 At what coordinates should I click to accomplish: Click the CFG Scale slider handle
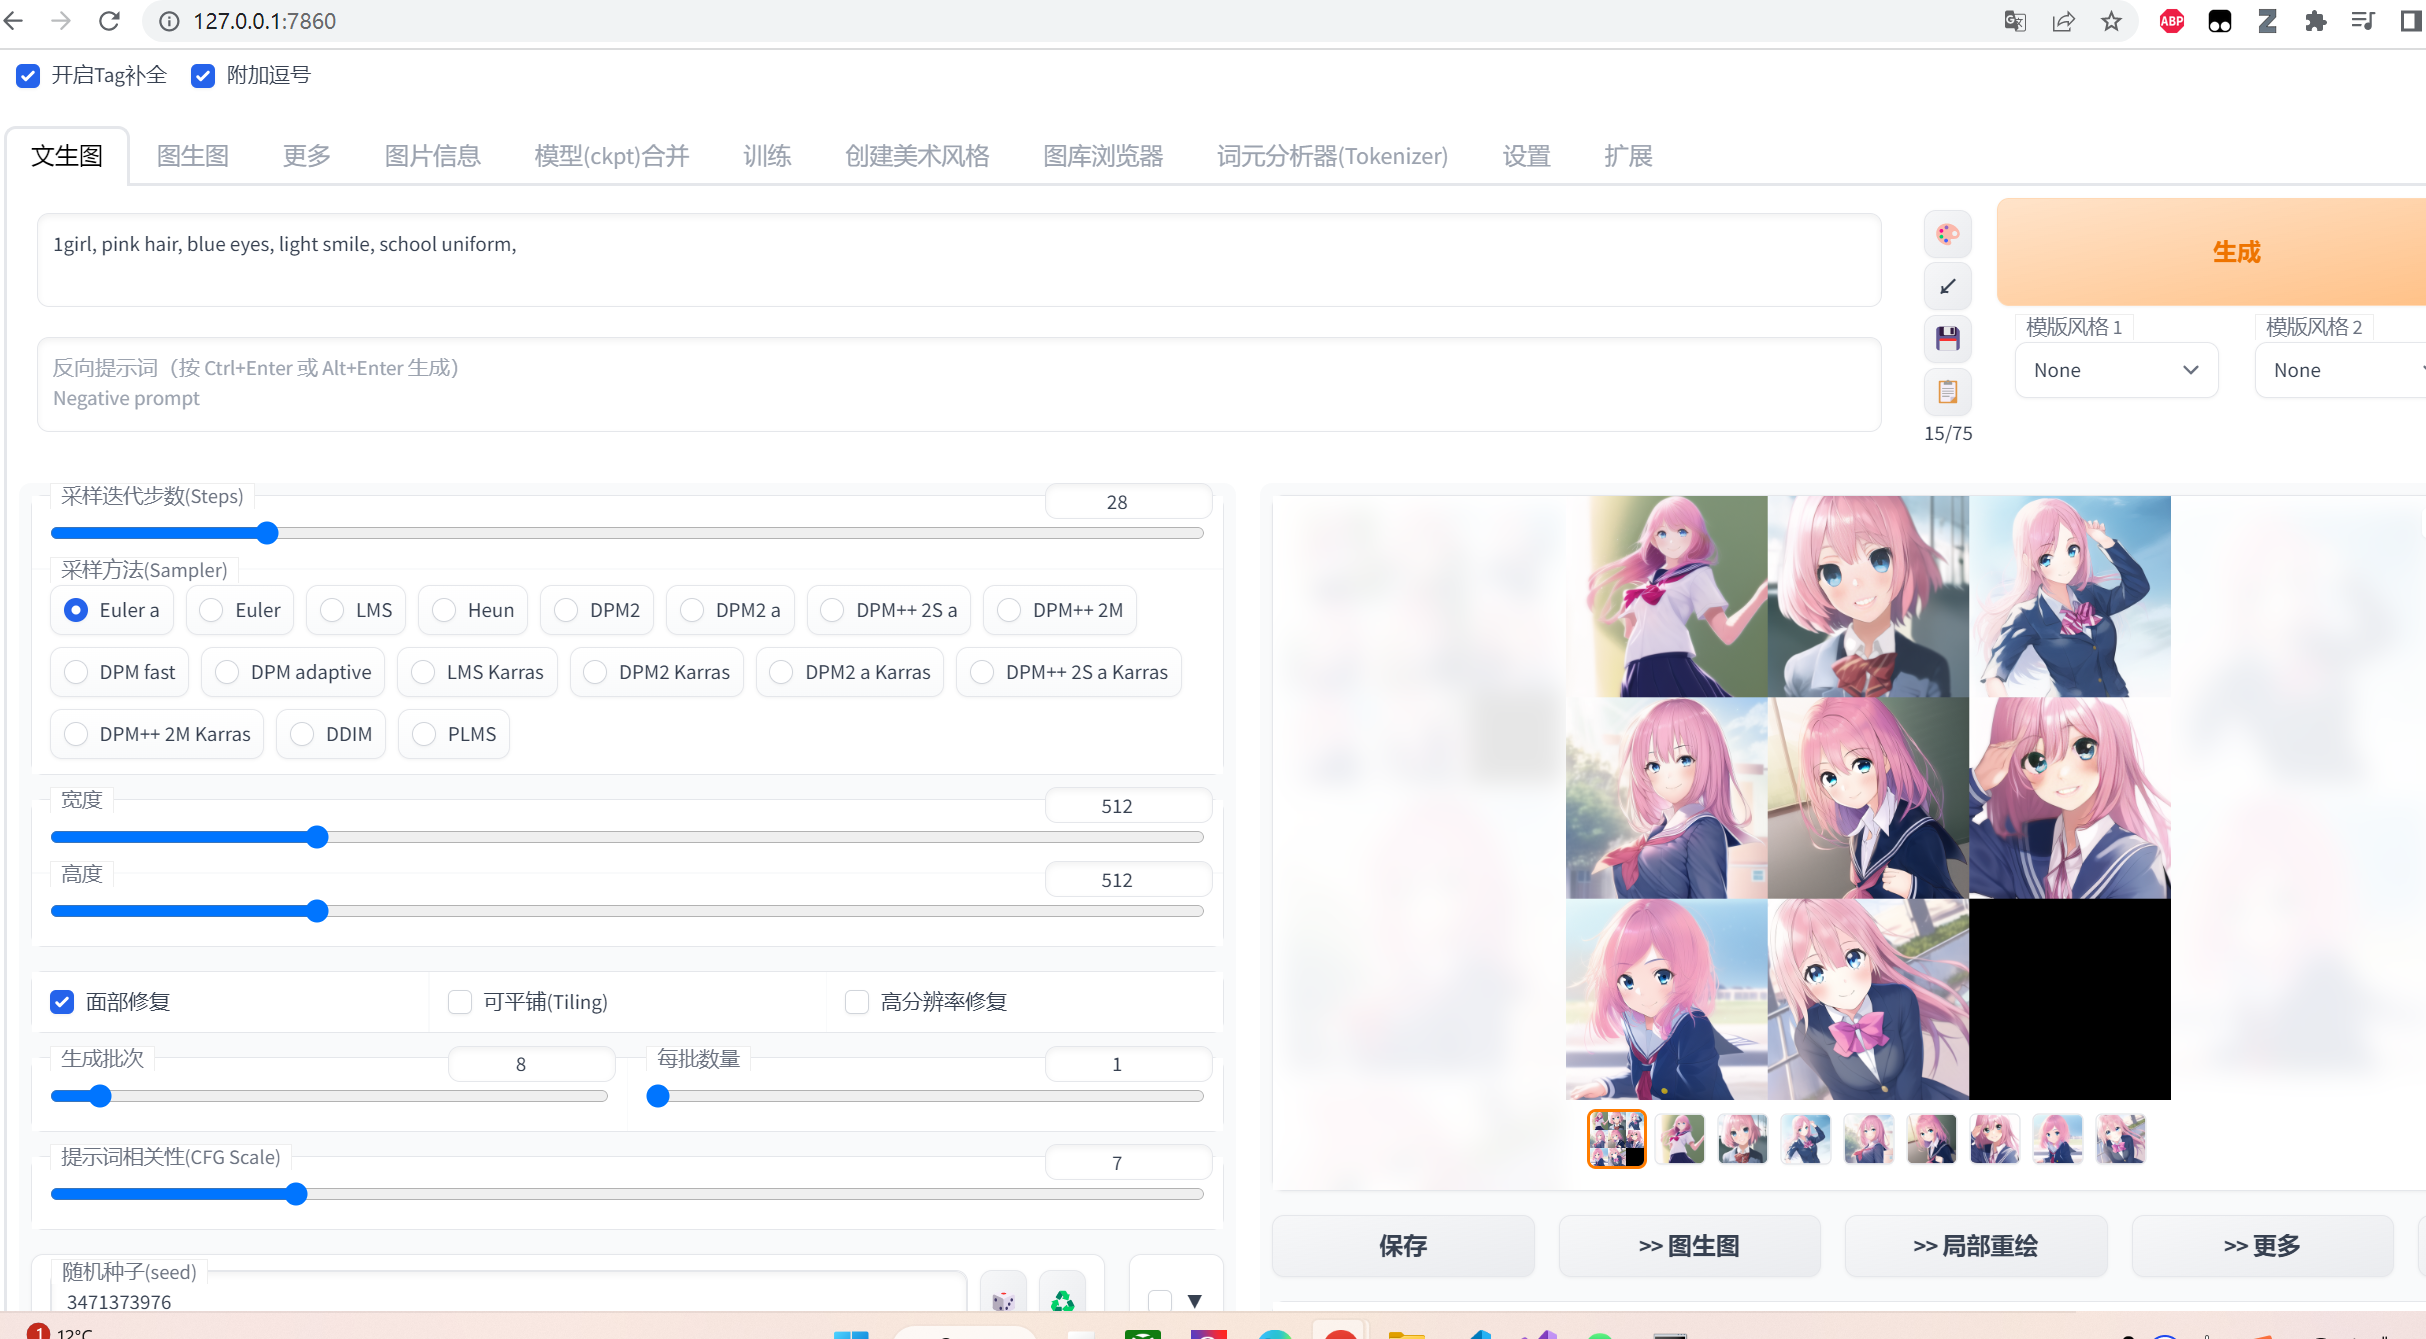click(296, 1194)
